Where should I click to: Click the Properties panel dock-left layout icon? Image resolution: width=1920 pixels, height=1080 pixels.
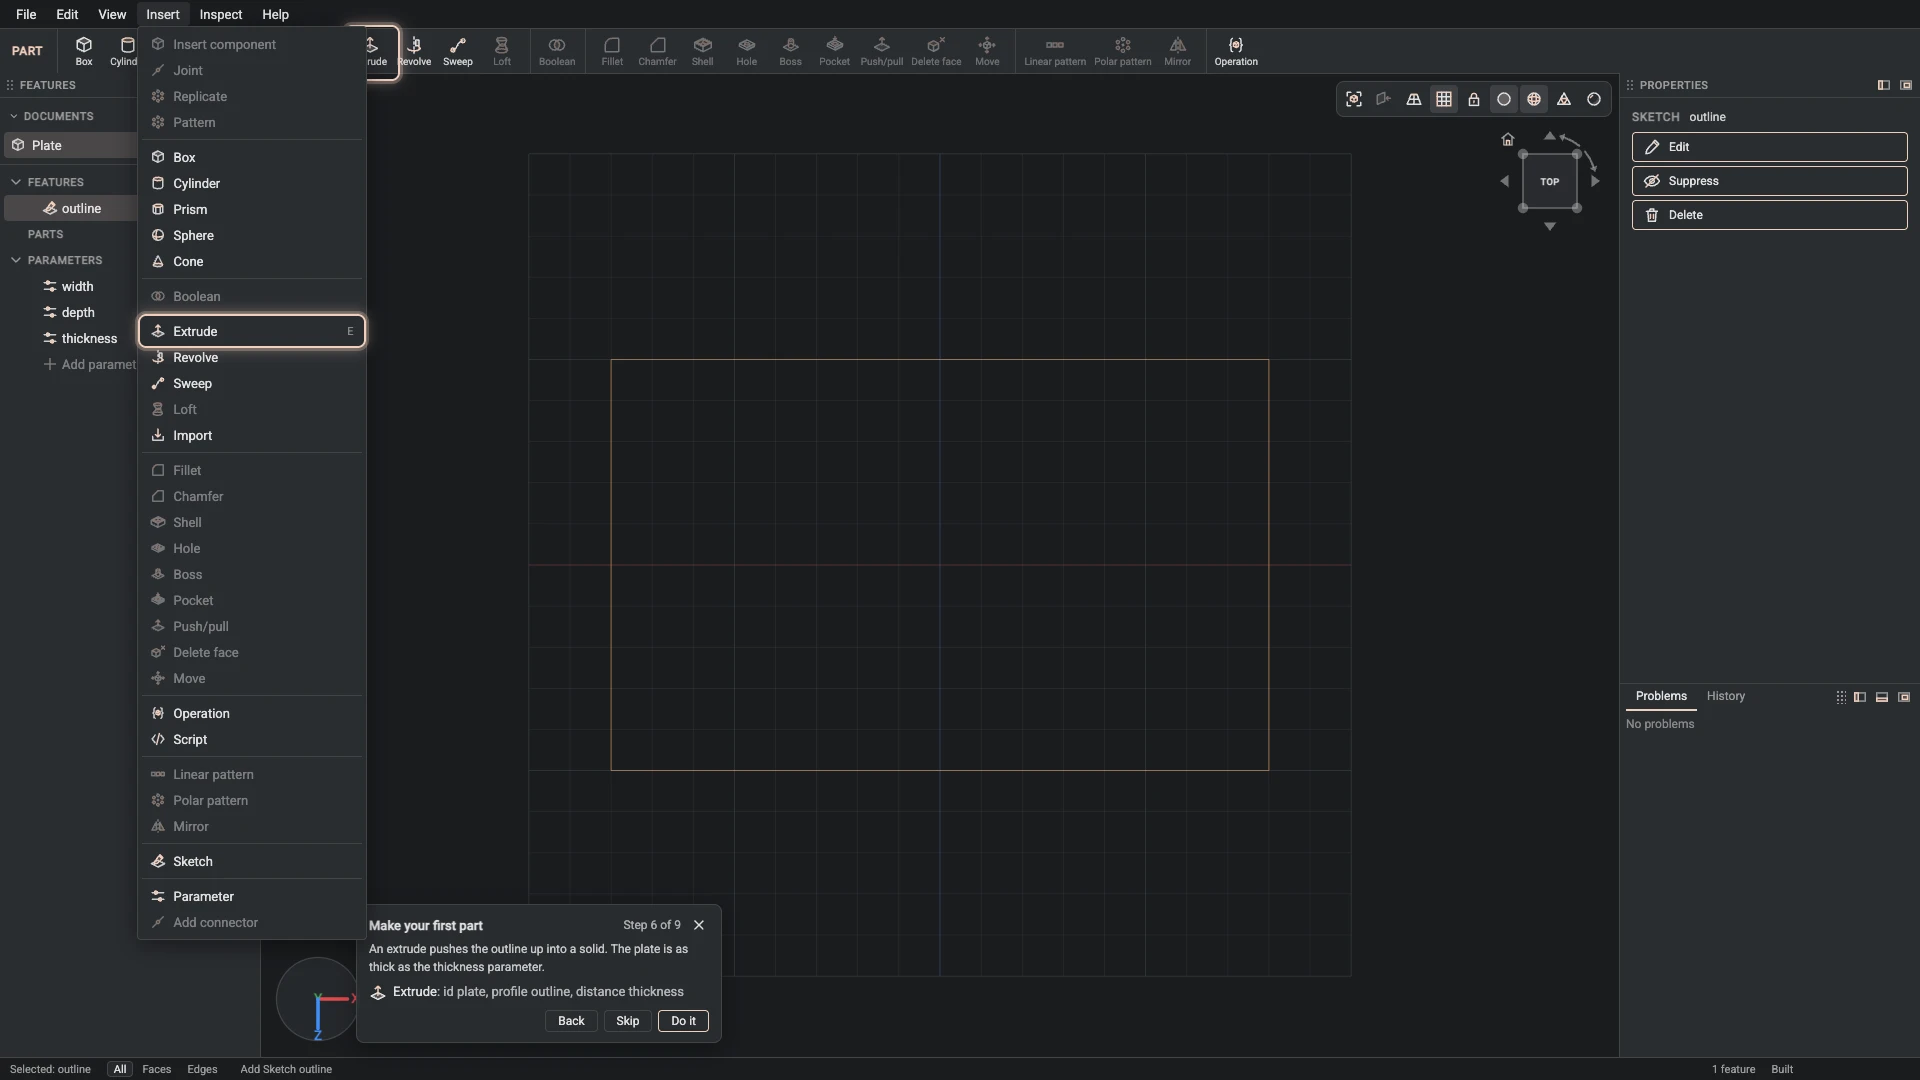pyautogui.click(x=1883, y=85)
